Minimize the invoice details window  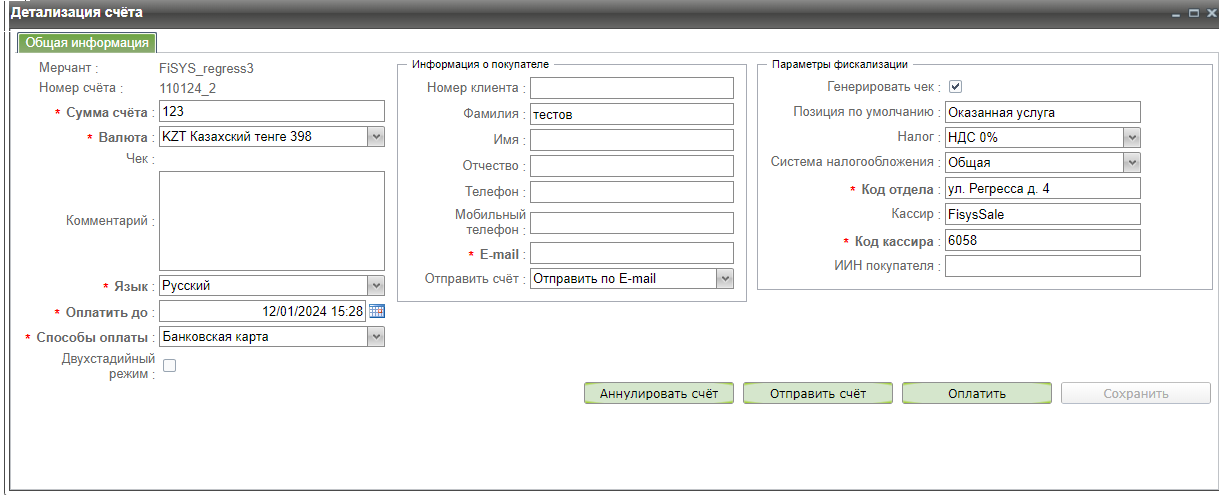tap(1178, 13)
